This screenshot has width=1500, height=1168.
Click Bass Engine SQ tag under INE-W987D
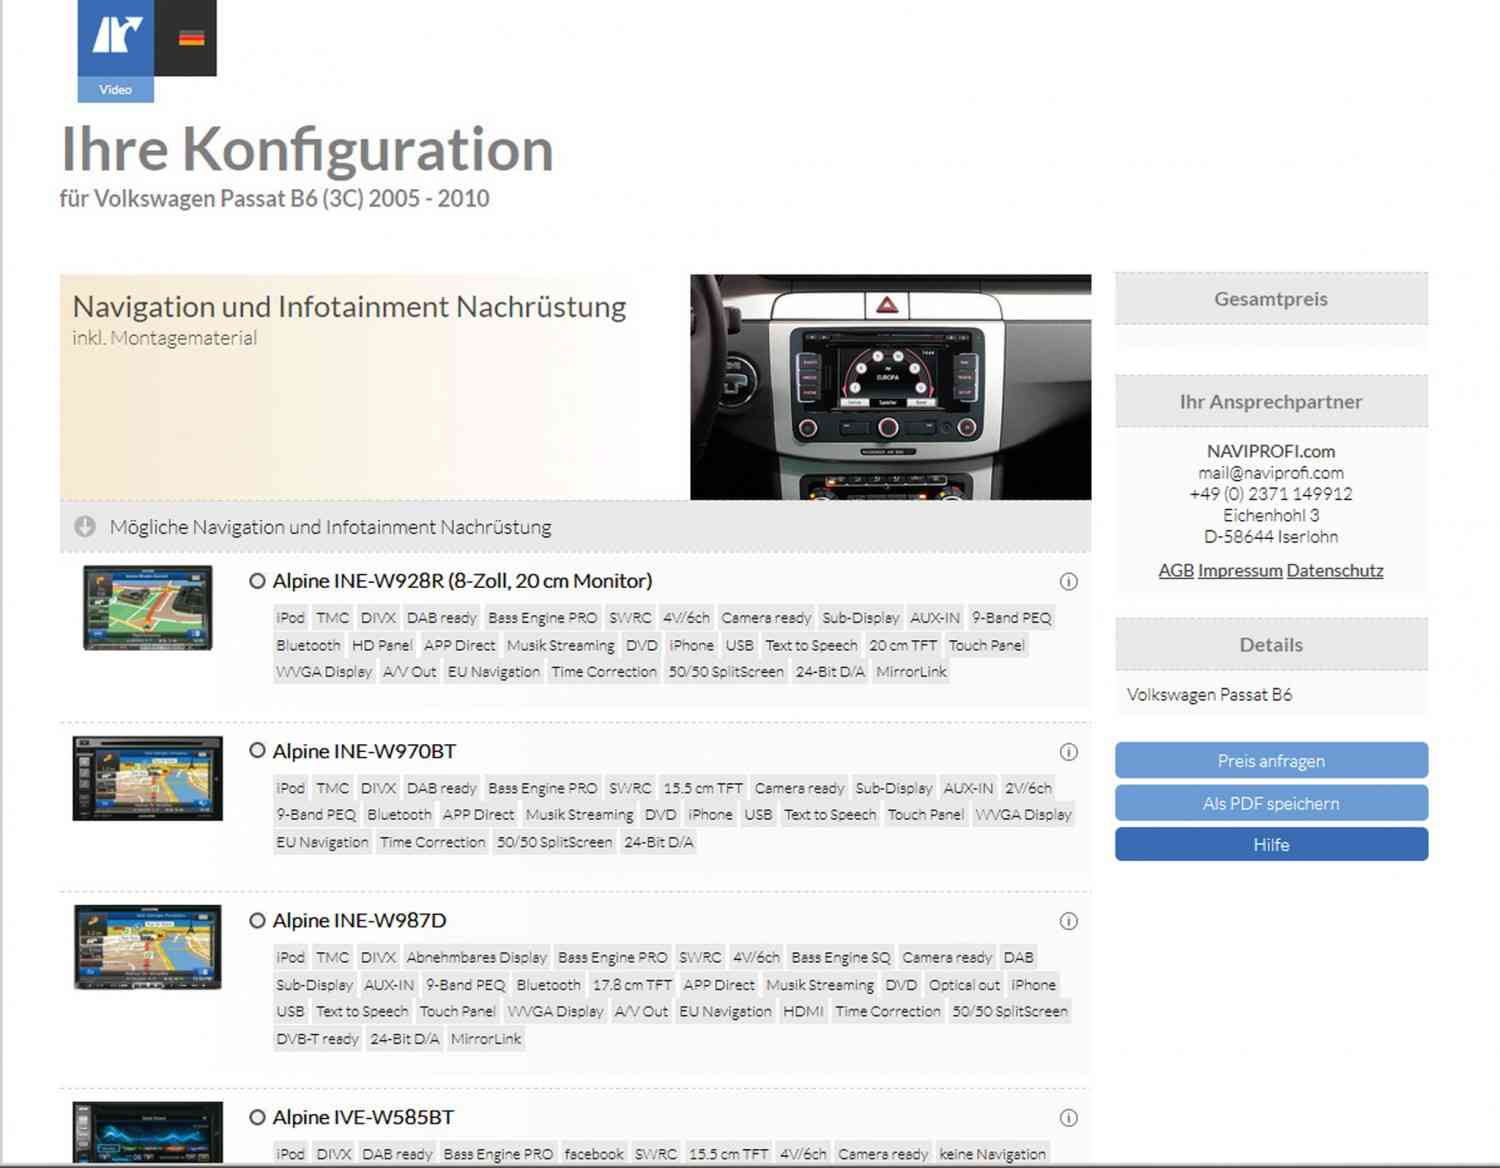point(840,957)
